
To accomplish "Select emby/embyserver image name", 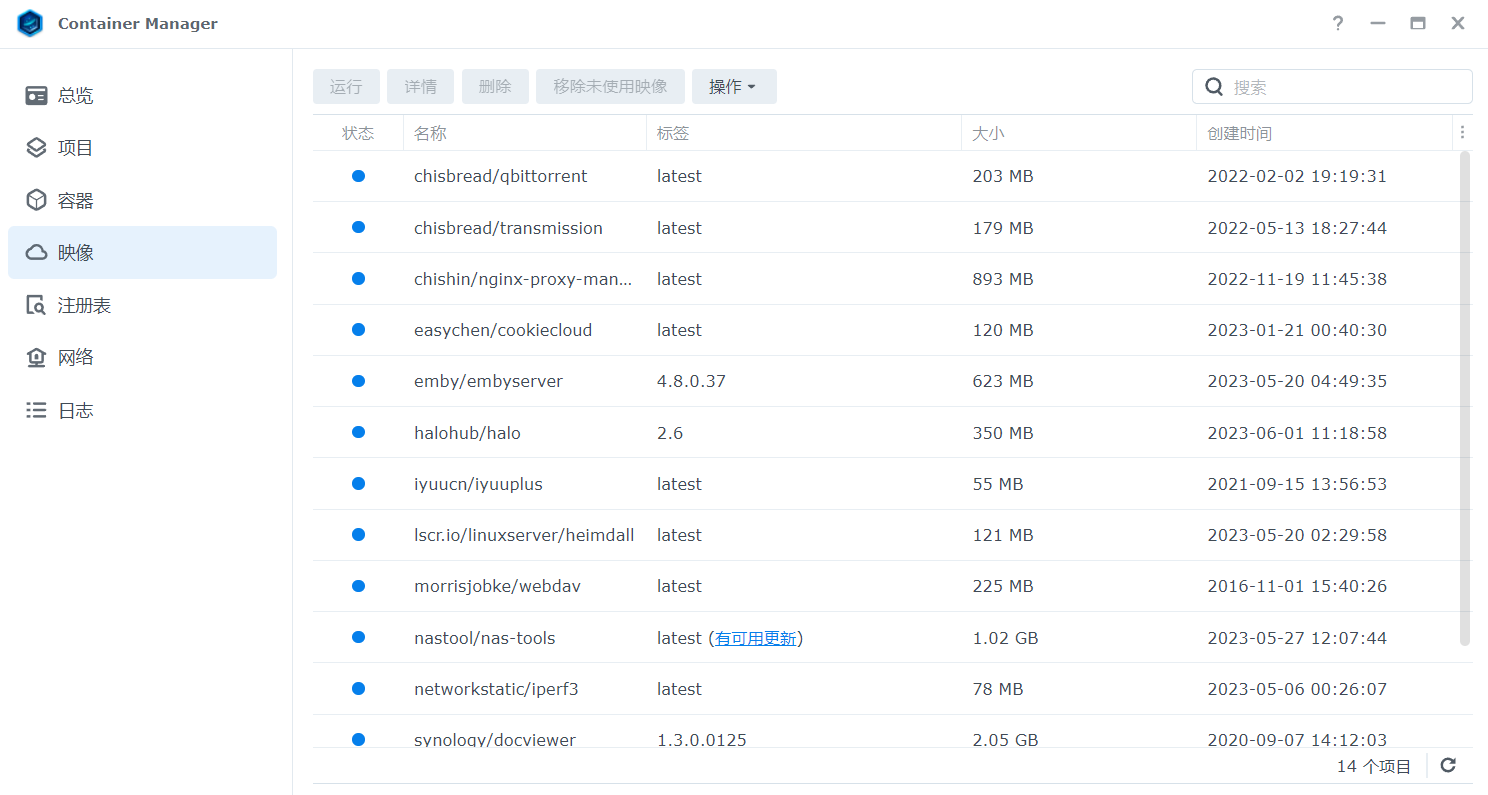I will (x=488, y=381).
